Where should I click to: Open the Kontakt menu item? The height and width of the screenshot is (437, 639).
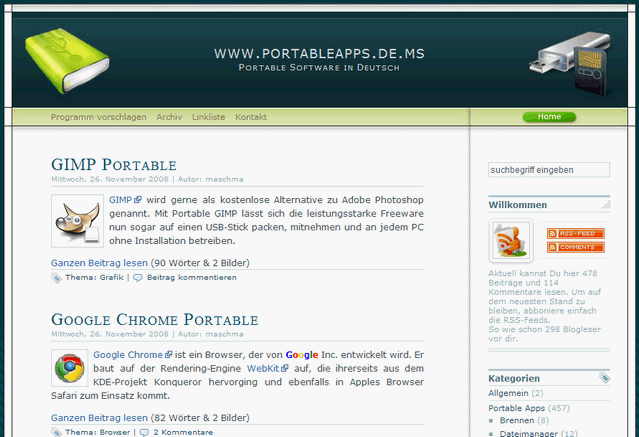click(x=251, y=117)
